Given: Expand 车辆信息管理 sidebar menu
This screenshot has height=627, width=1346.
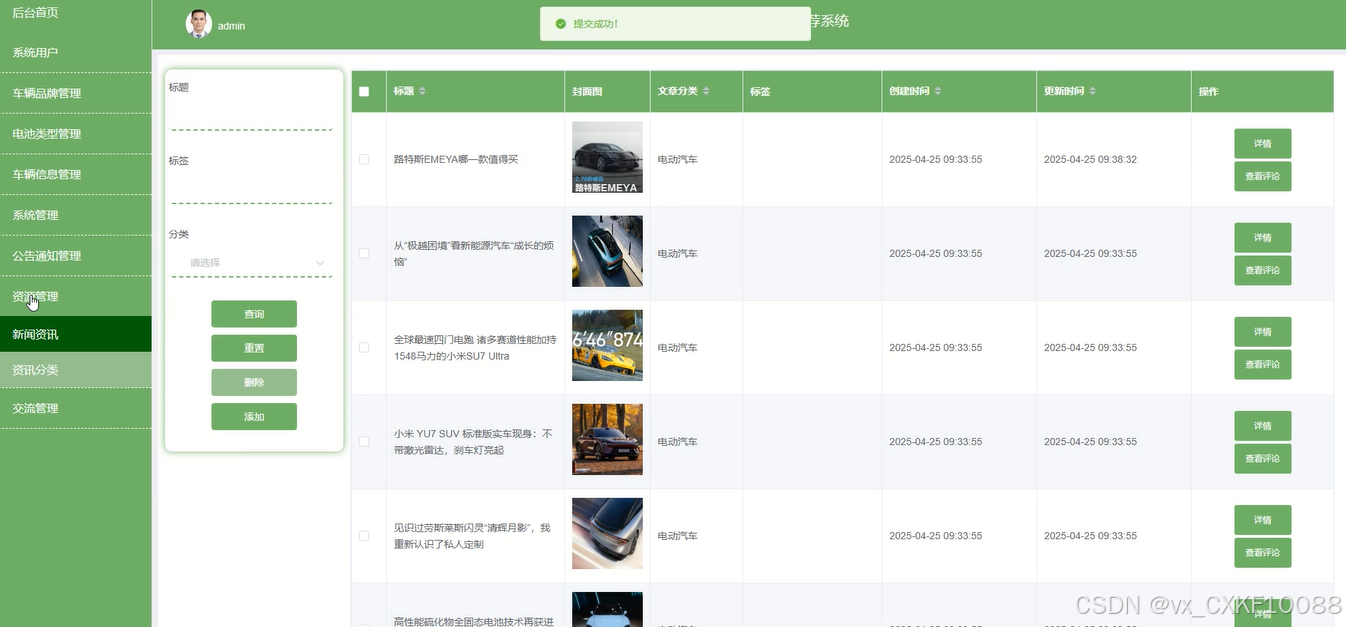Looking at the screenshot, I should 76,174.
